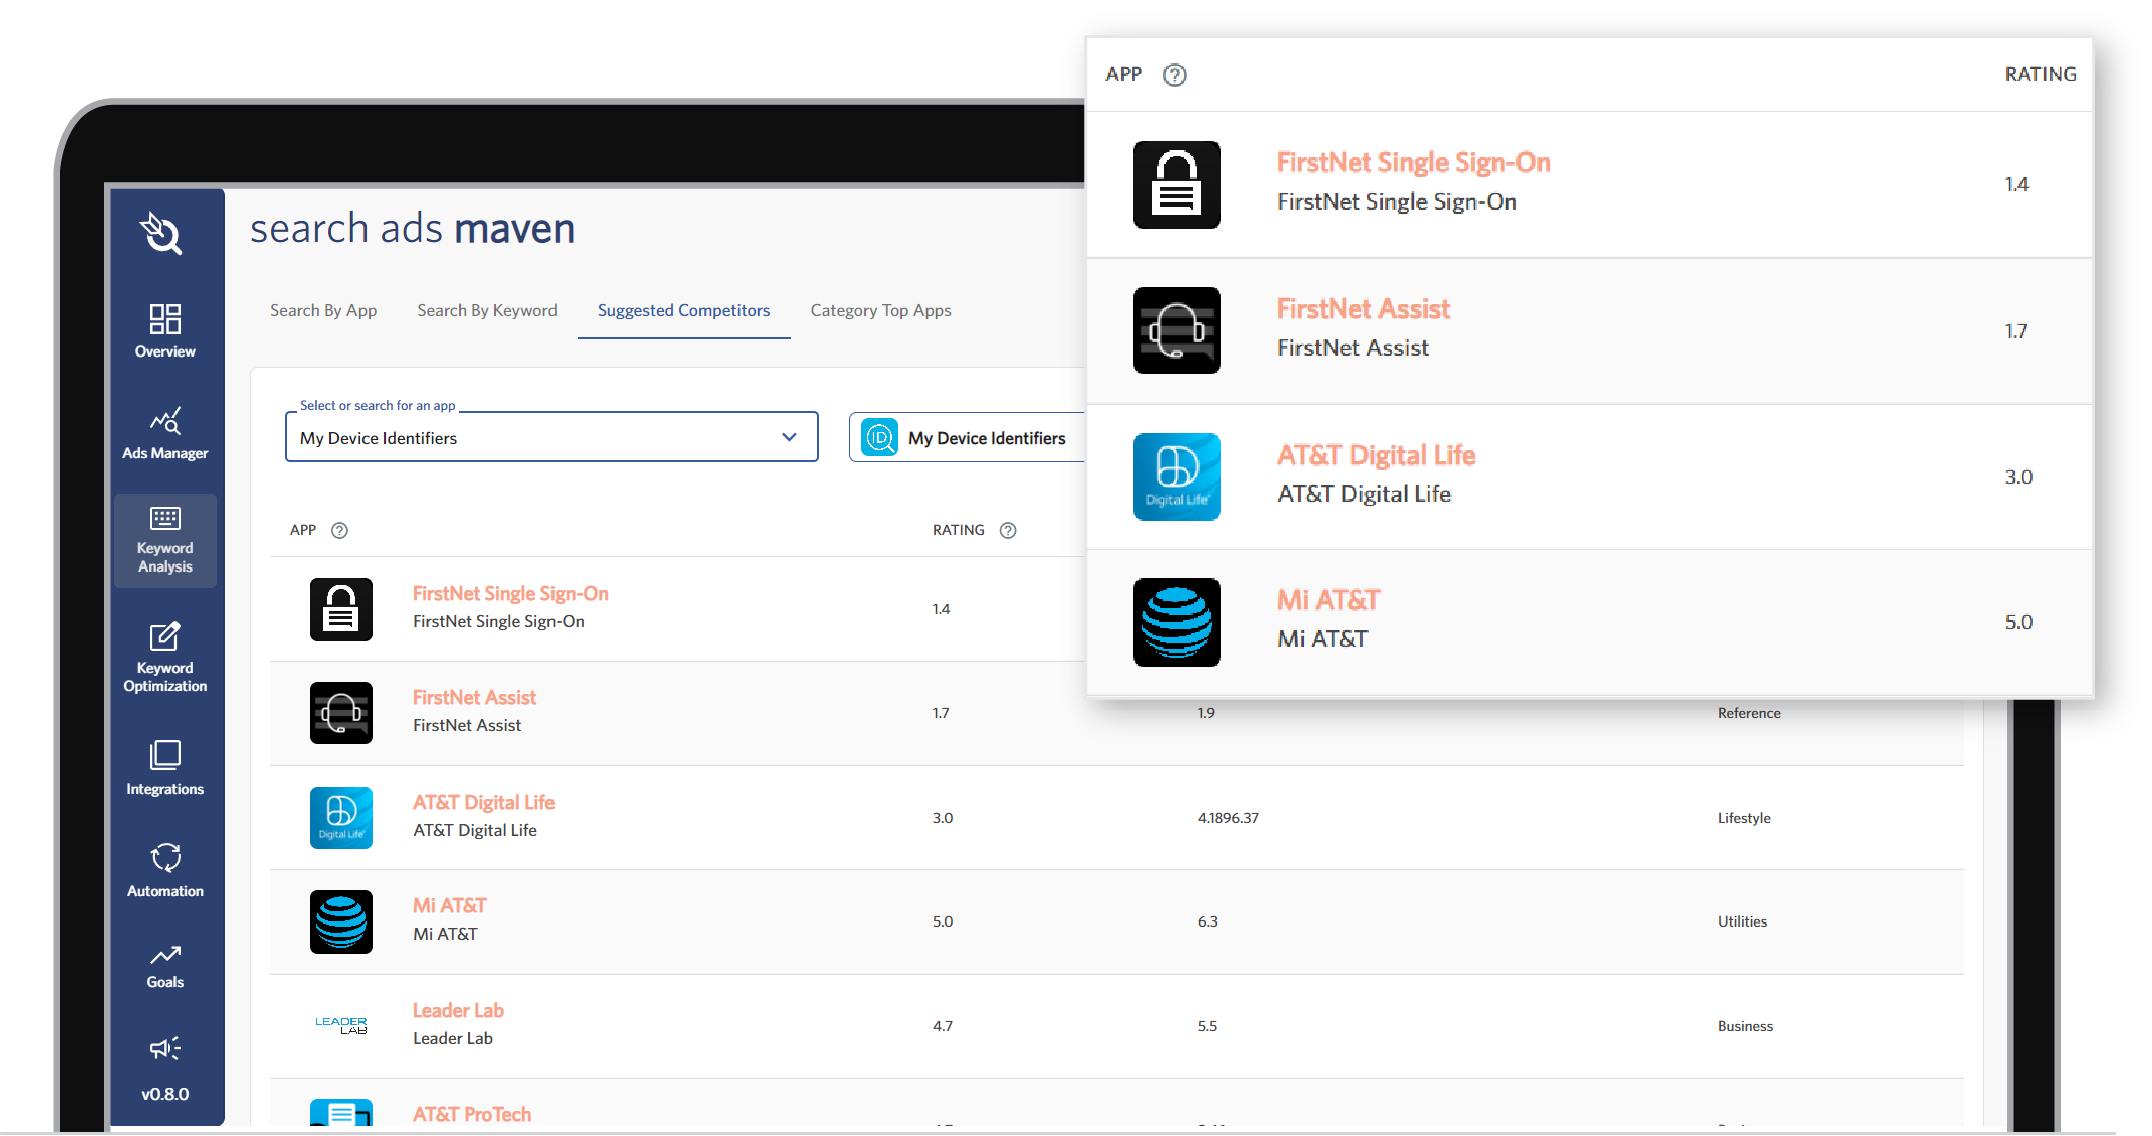Click the Search Ads Maven logo icon
The height and width of the screenshot is (1136, 2152).
click(161, 233)
